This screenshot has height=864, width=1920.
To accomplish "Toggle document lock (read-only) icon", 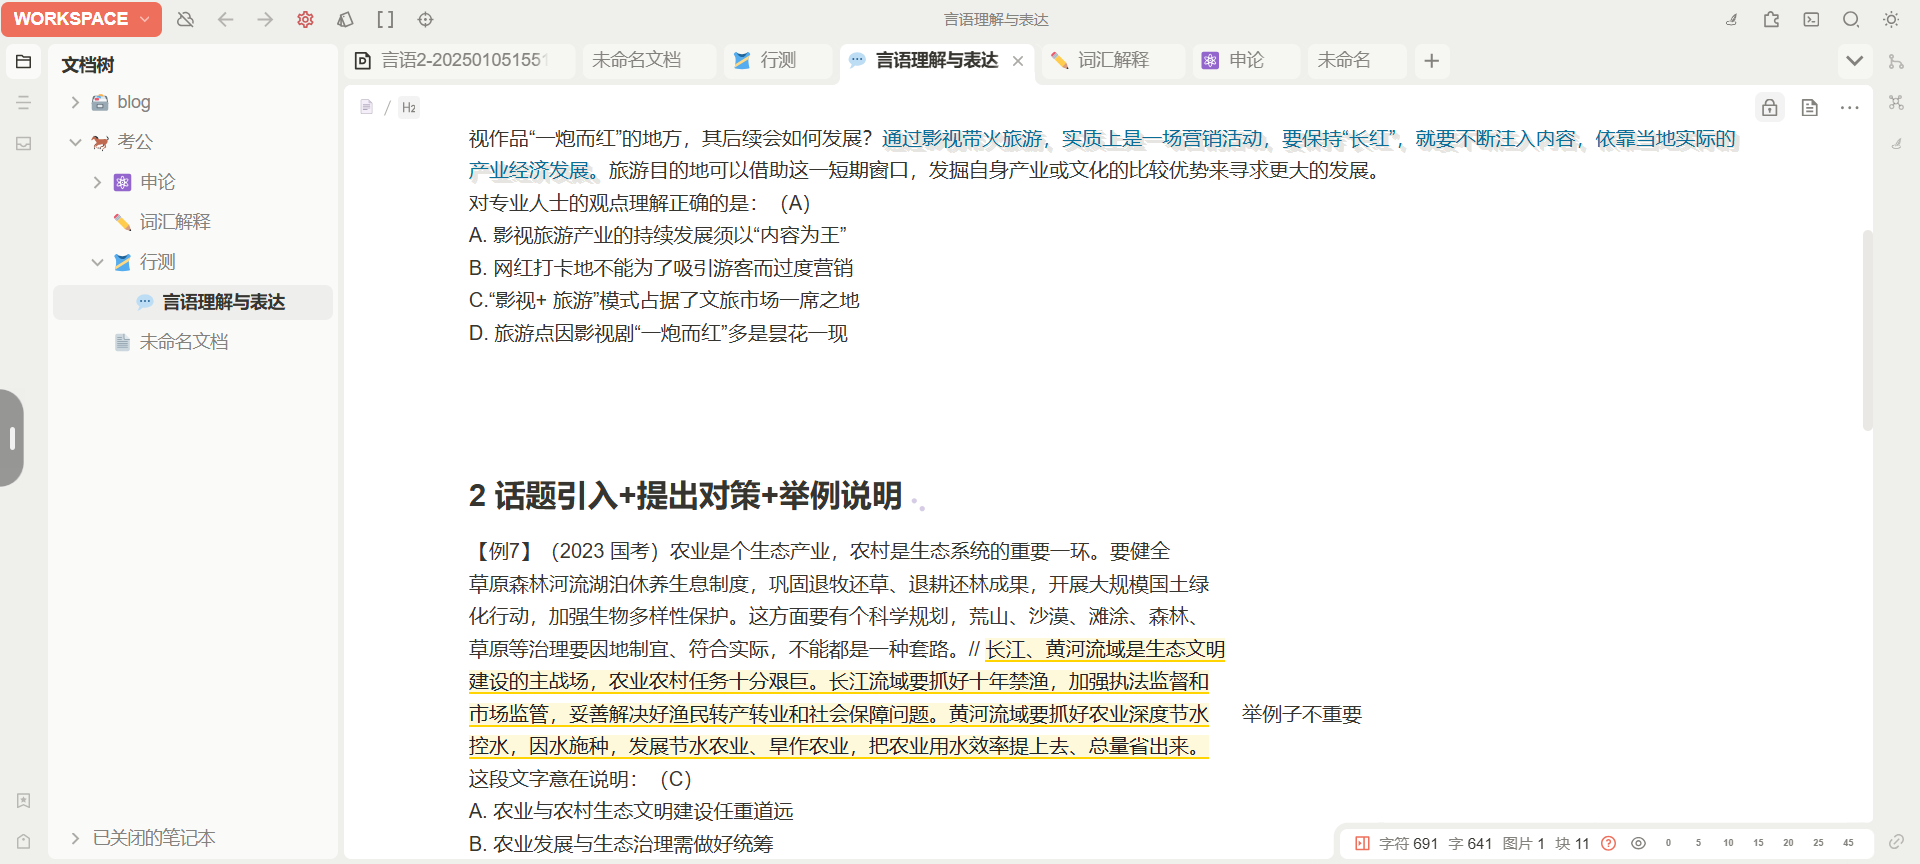I will point(1769,108).
